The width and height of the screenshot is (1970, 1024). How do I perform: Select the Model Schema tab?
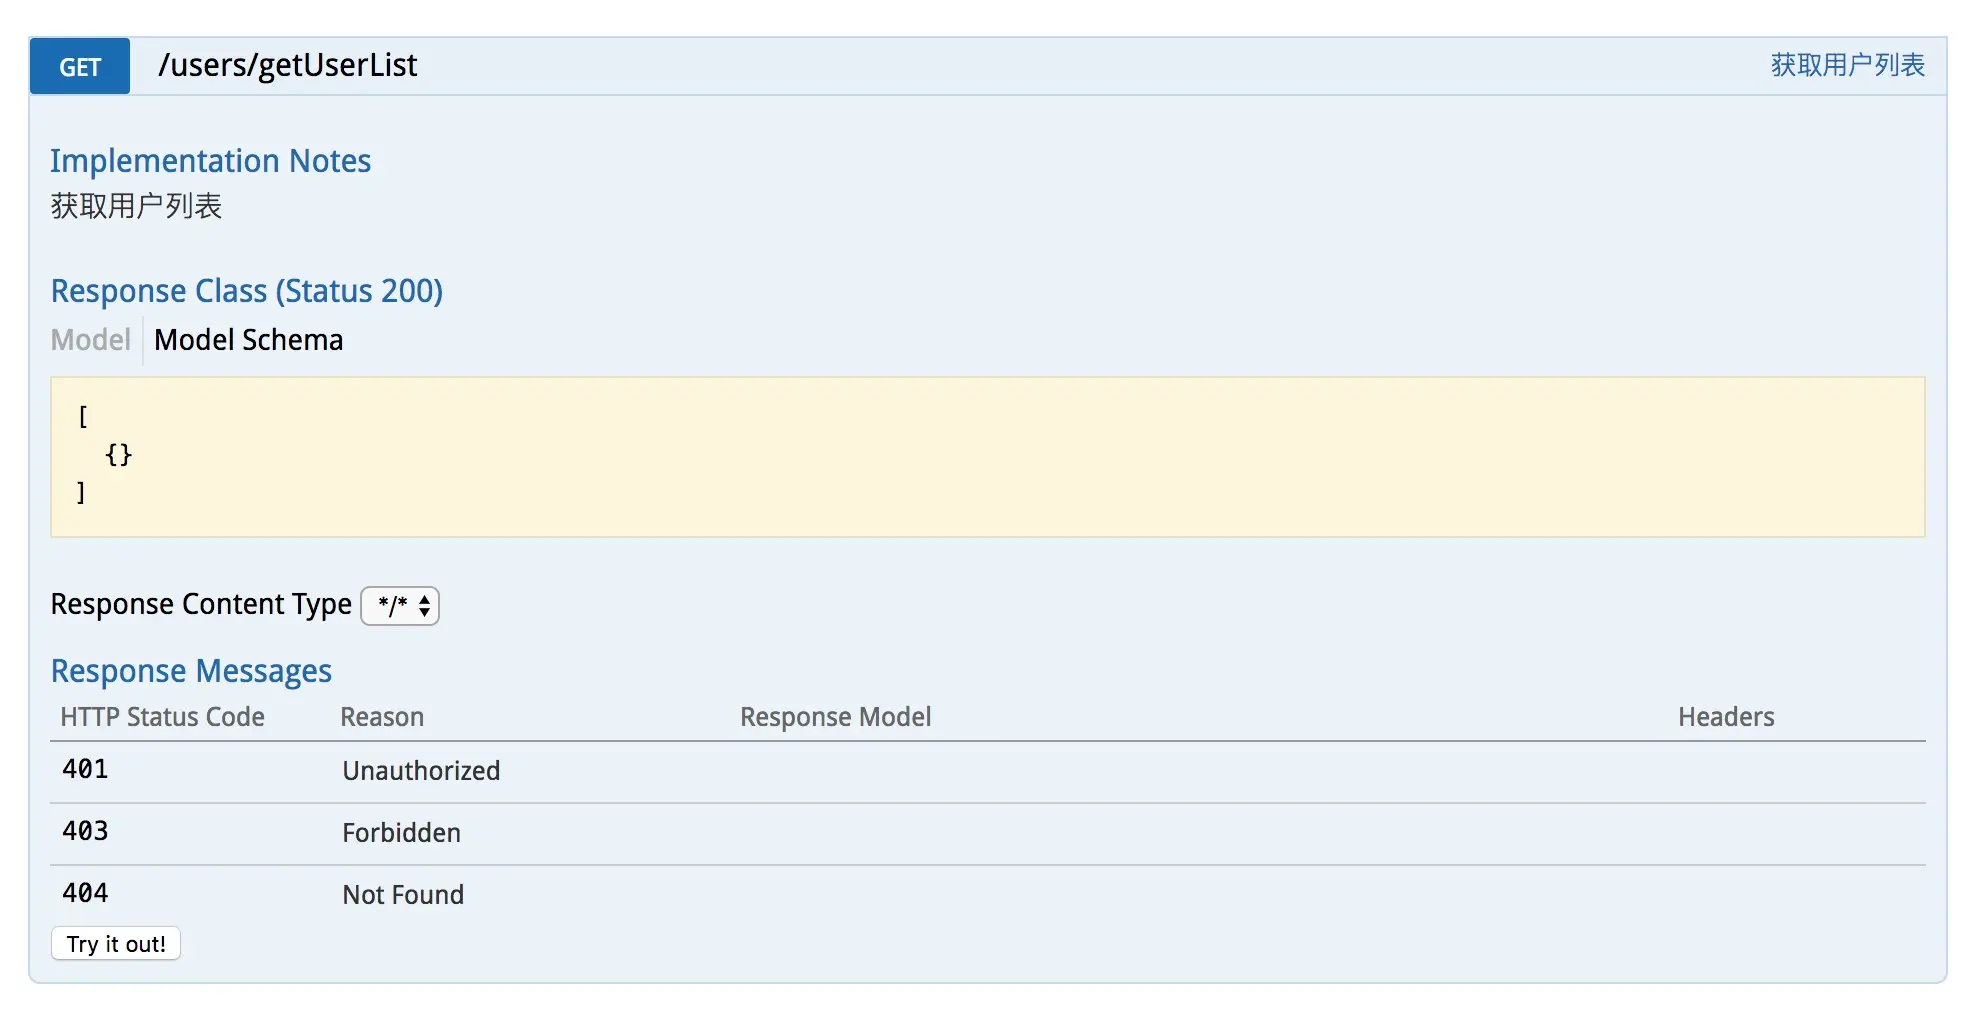coord(248,340)
